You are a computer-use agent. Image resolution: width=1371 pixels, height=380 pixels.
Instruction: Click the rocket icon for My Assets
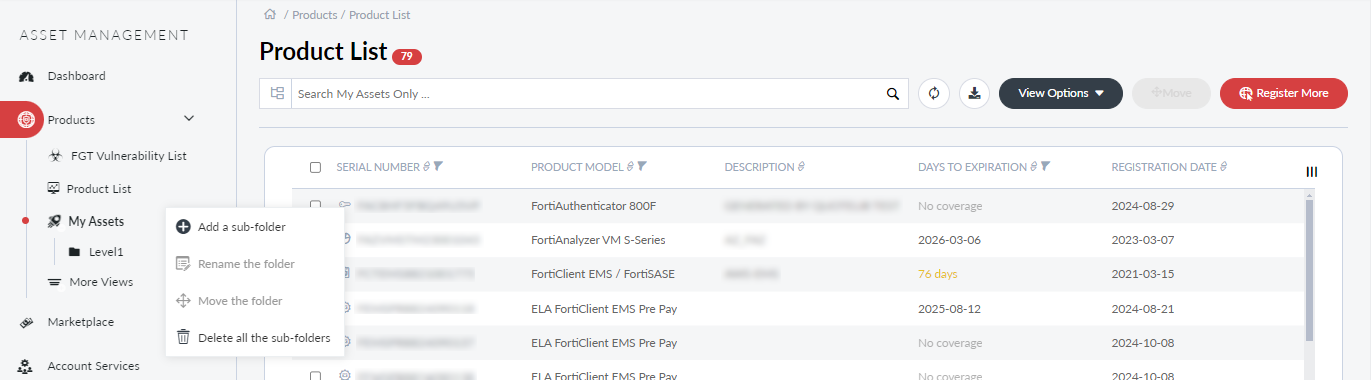coord(54,221)
